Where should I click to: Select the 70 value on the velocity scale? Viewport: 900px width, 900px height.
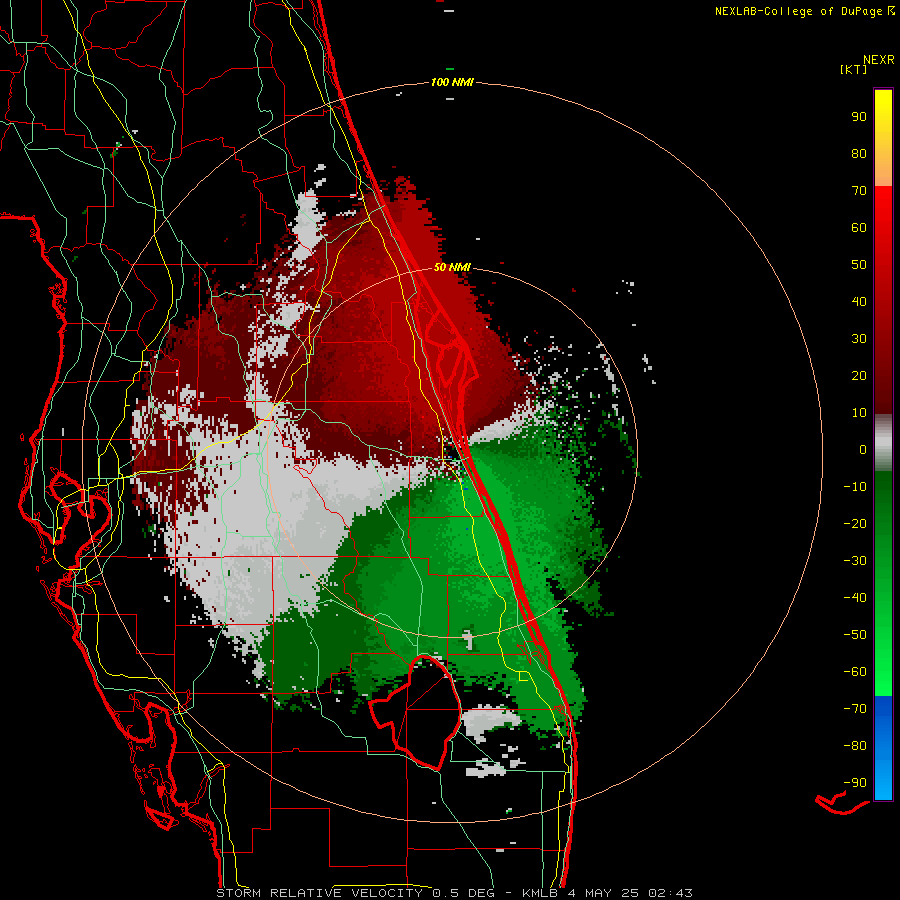(x=859, y=191)
